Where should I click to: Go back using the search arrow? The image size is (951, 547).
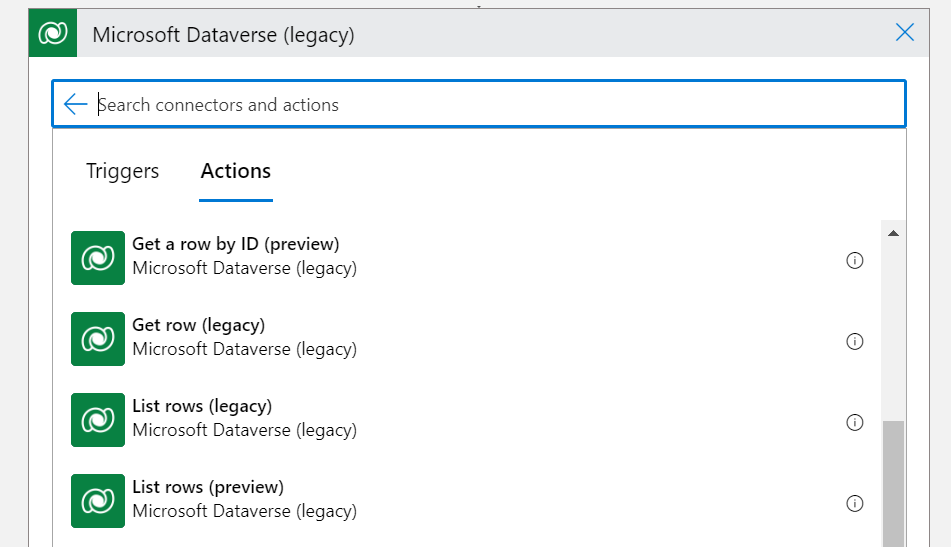point(75,104)
